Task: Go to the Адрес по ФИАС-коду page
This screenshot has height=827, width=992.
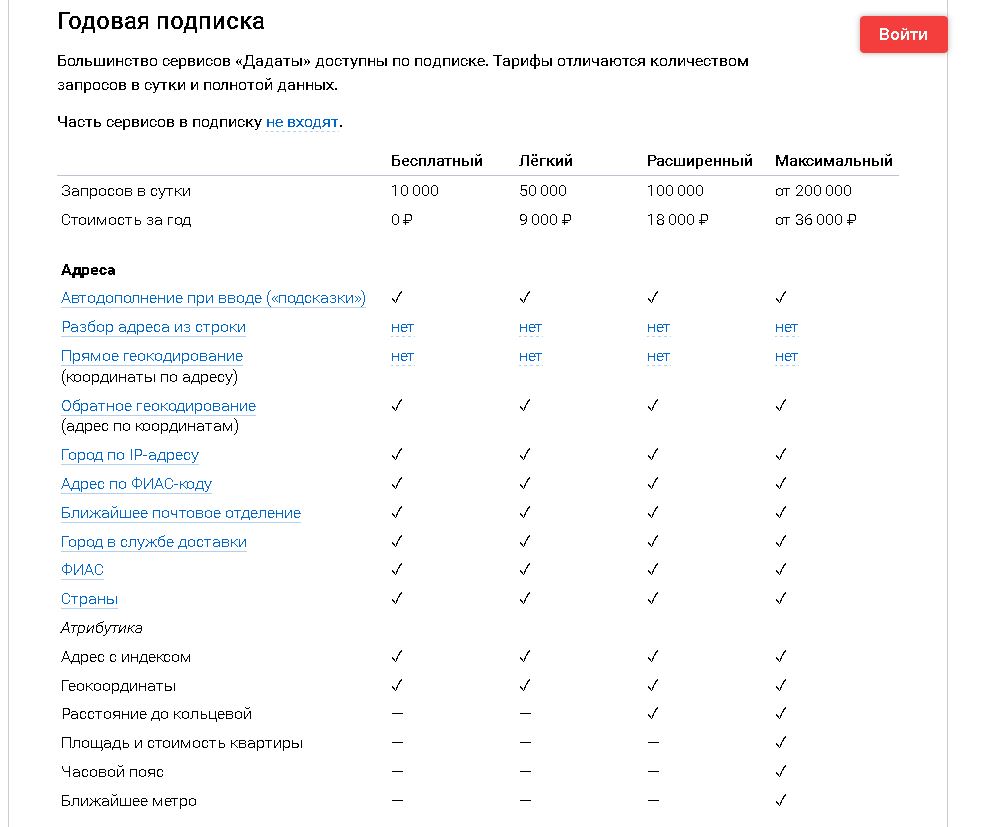Action: tap(136, 484)
